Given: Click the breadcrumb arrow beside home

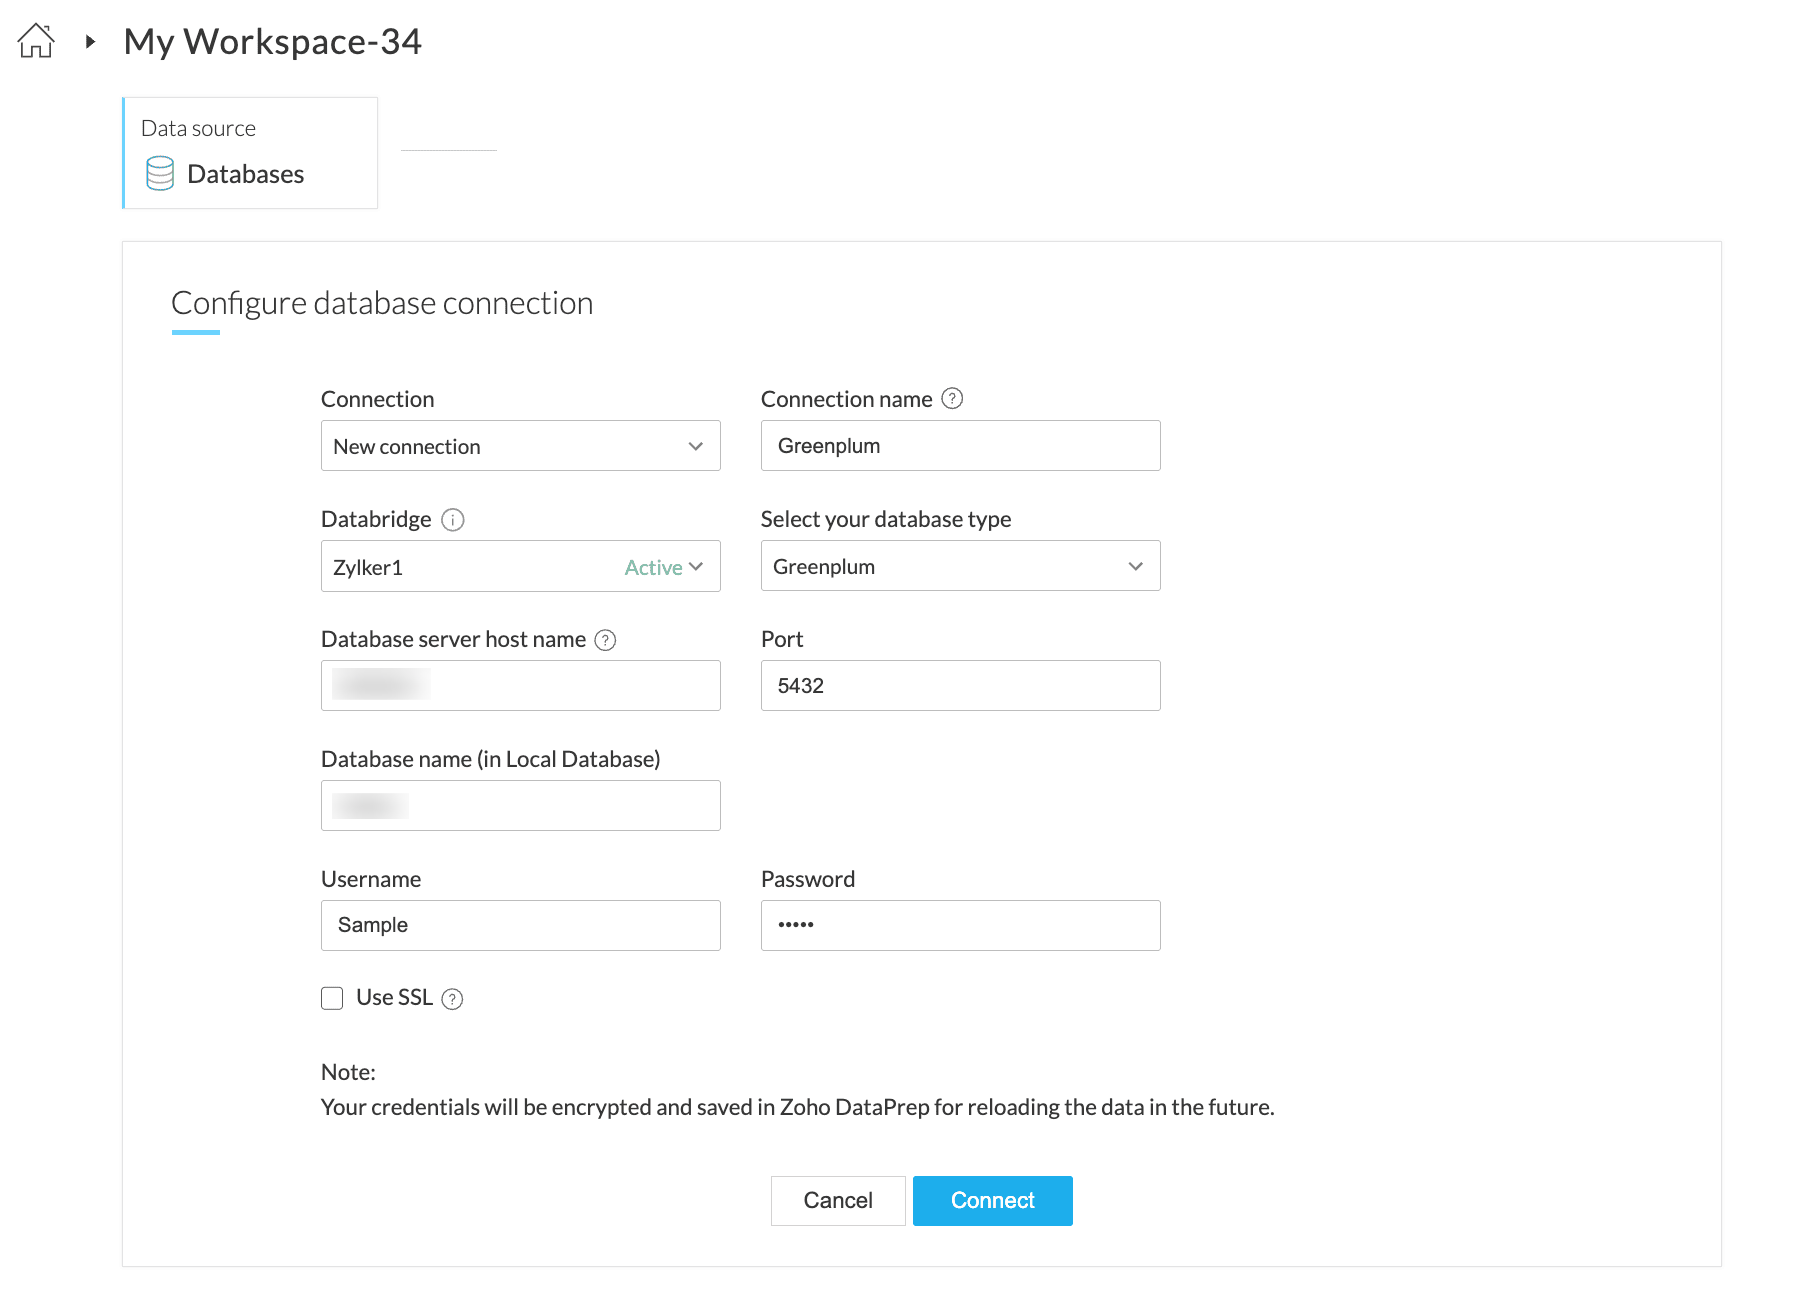Looking at the screenshot, I should click(90, 42).
